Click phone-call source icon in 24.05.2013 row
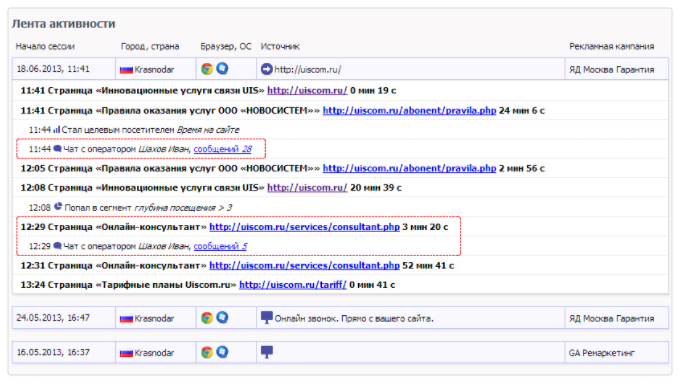Screen dimensions: 681x384 tap(267, 318)
